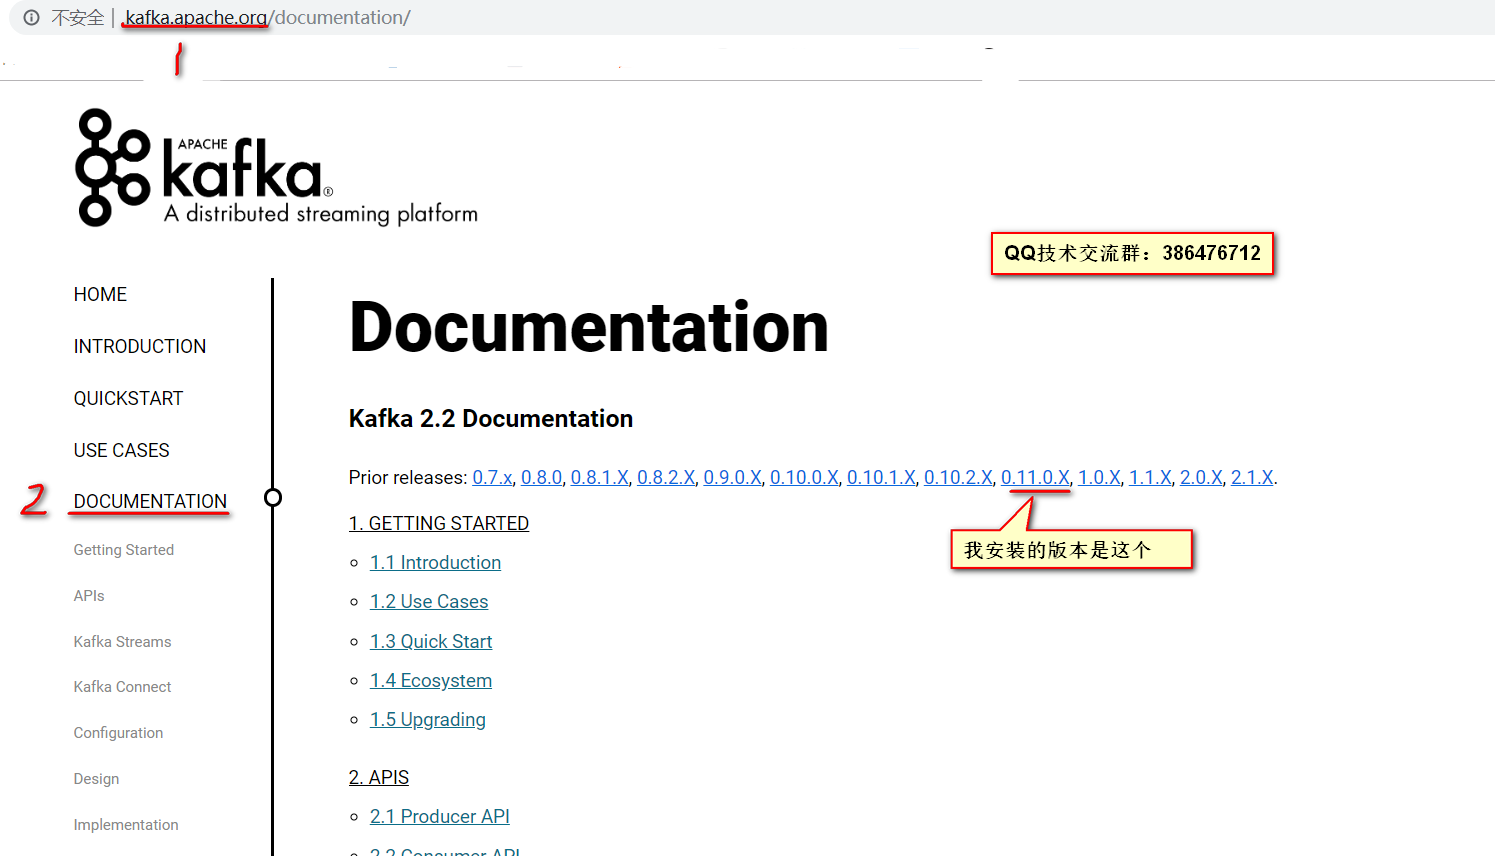
Task: Open the QUICKSTART sidebar section
Action: pos(128,398)
